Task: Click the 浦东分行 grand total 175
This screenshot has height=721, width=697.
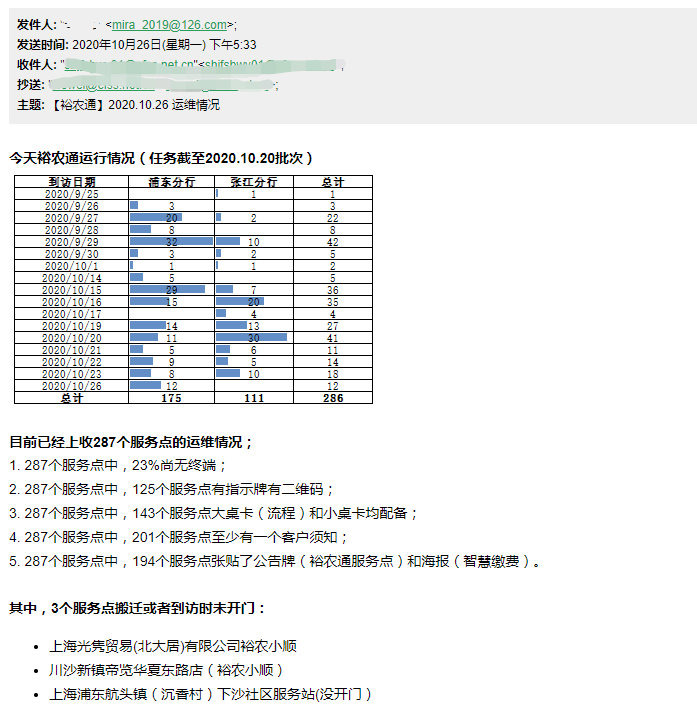Action: 171,398
